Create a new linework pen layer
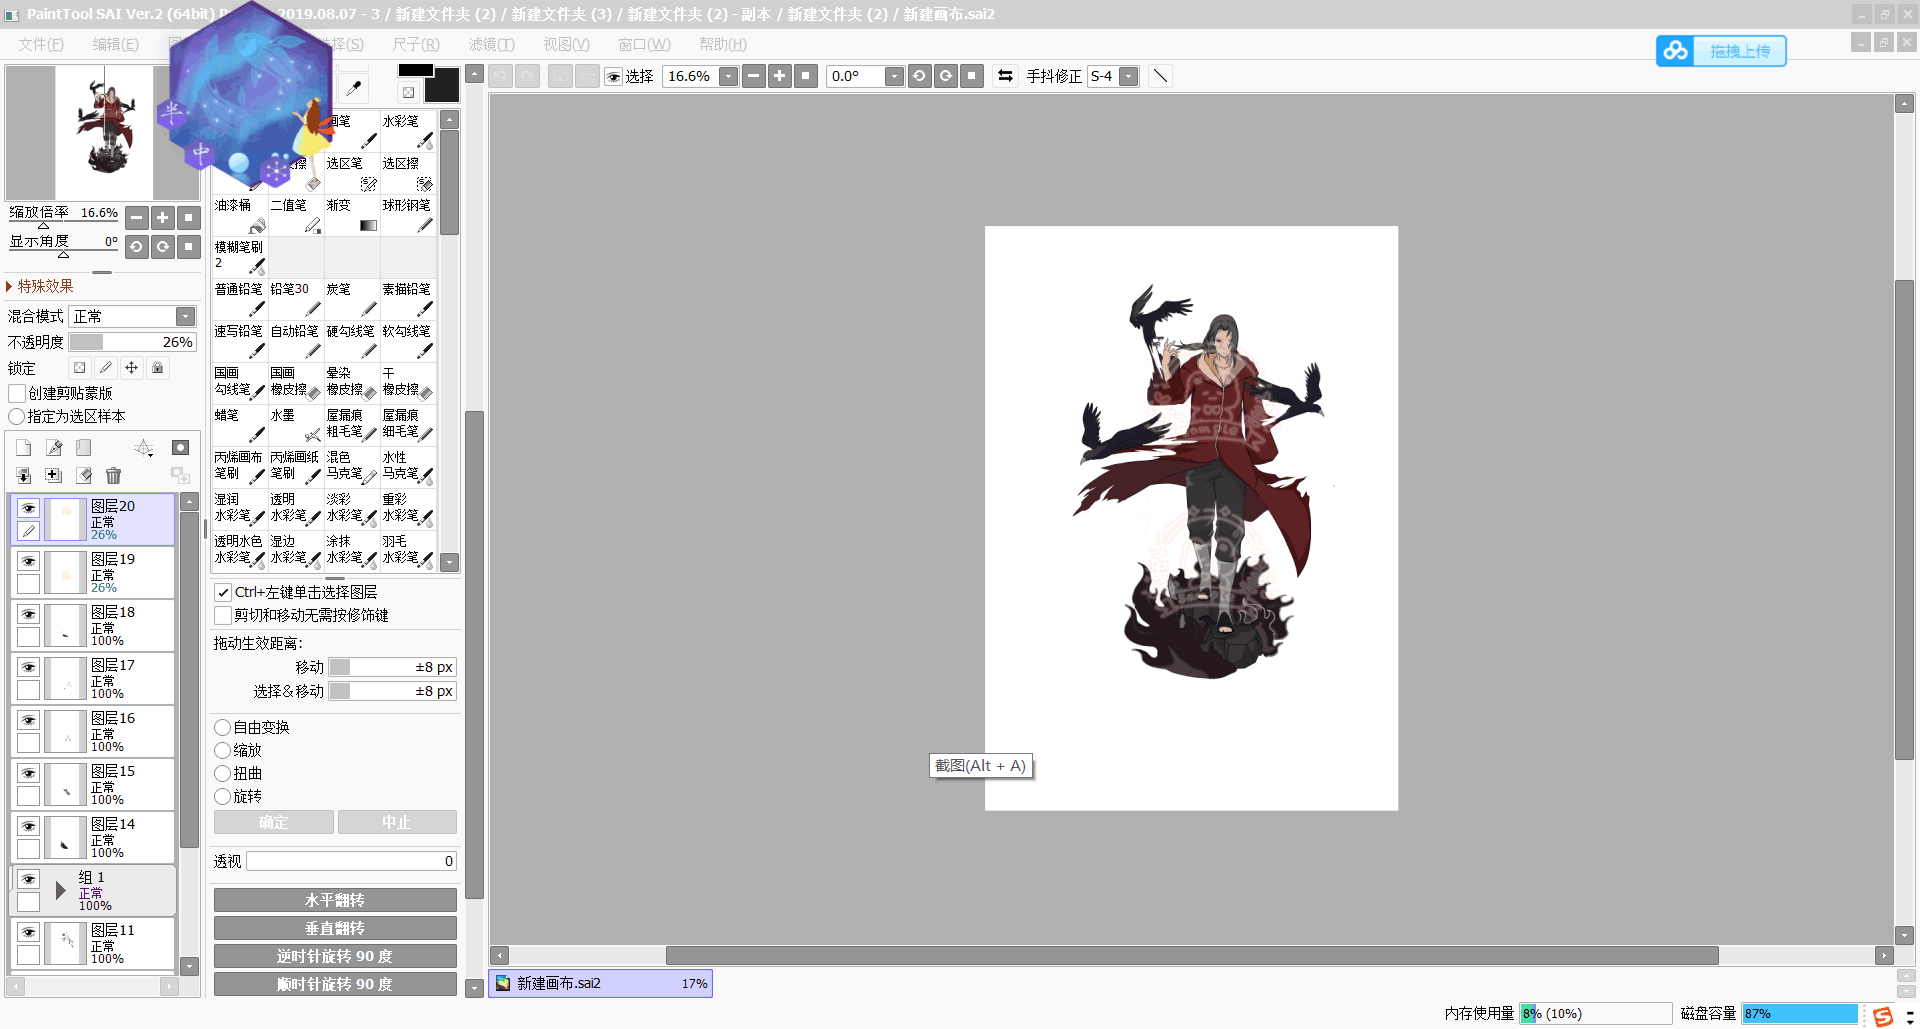The height and width of the screenshot is (1029, 1920). 54,448
